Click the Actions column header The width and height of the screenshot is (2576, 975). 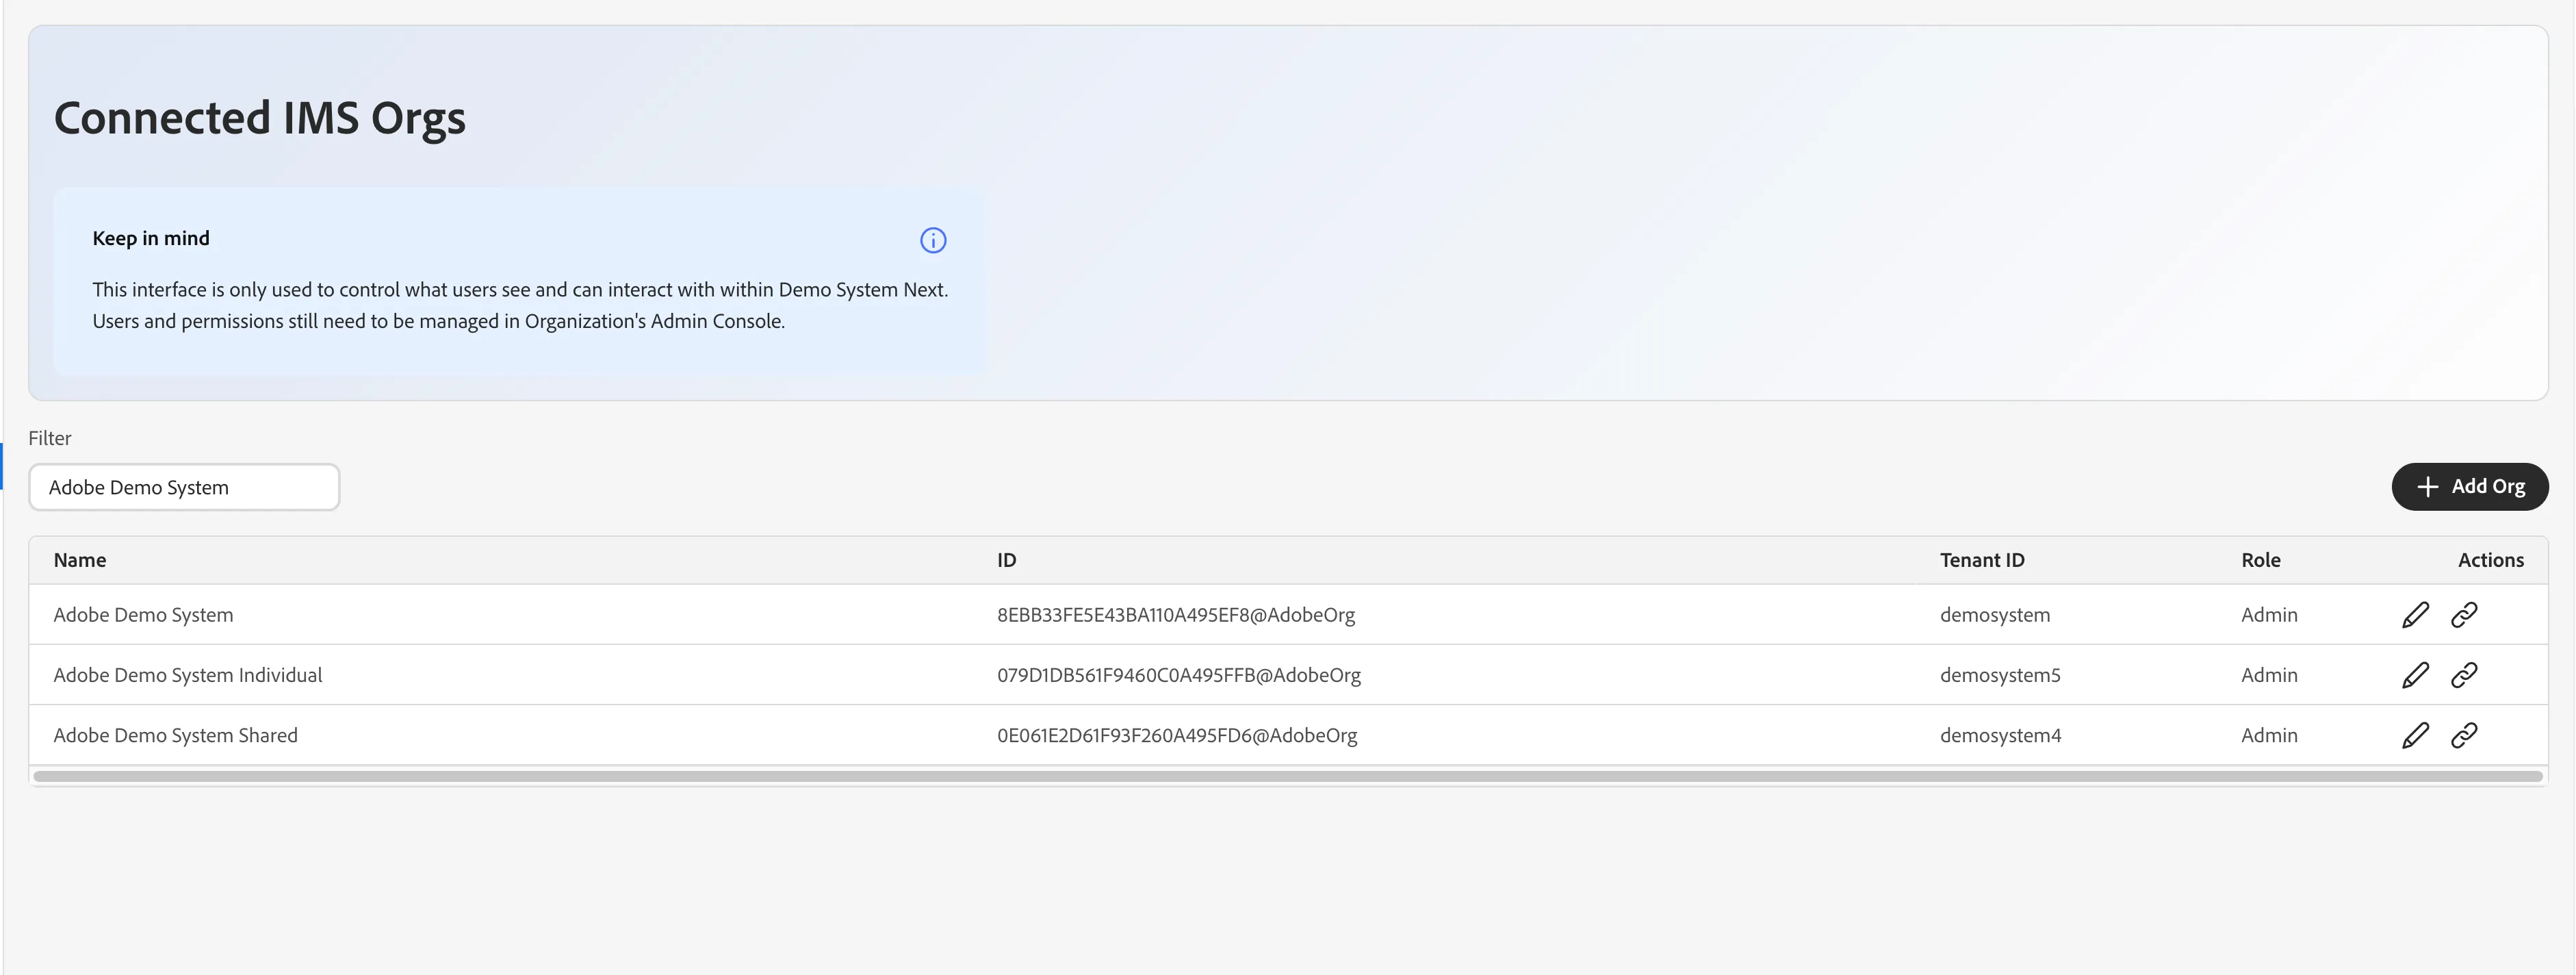(2490, 560)
